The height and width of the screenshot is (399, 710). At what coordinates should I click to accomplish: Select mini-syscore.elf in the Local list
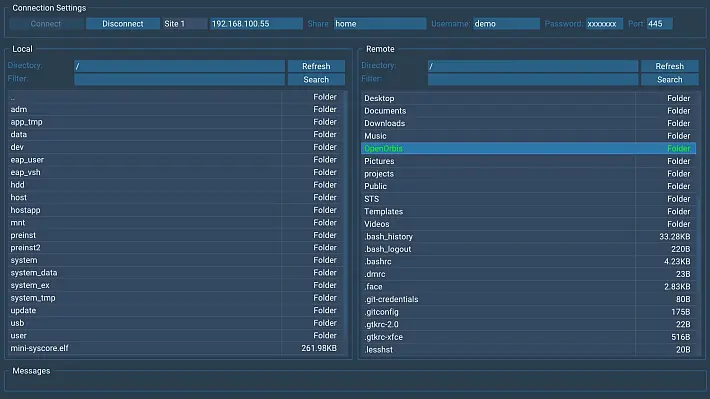(x=175, y=348)
